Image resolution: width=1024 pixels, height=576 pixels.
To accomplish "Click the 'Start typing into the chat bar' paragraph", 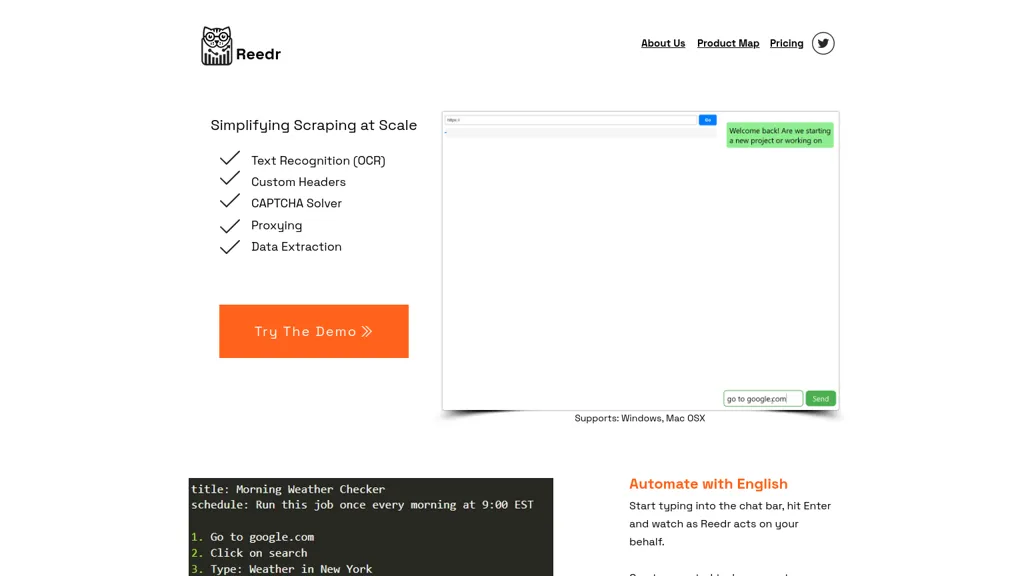I will tap(730, 524).
